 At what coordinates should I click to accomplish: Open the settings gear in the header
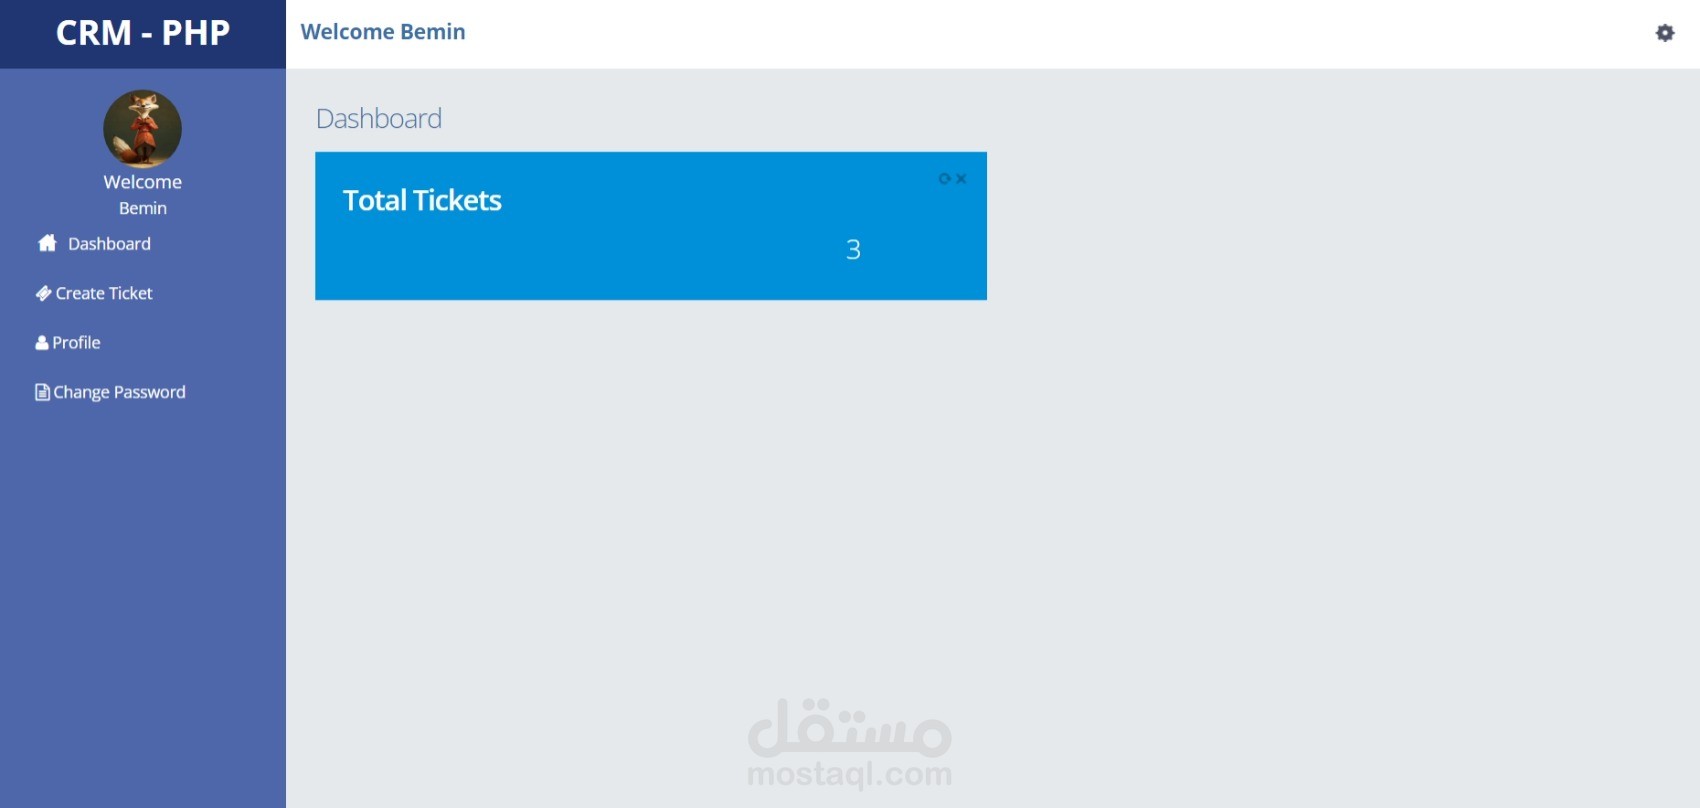[x=1665, y=33]
